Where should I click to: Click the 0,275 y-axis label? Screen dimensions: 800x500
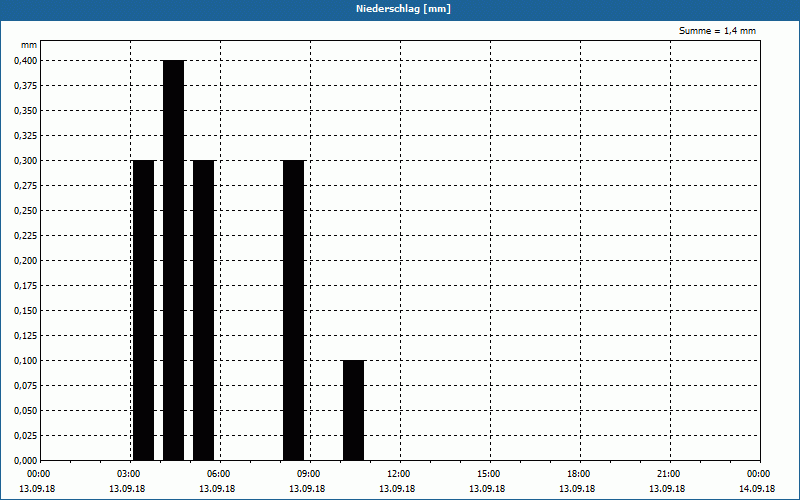pos(26,186)
